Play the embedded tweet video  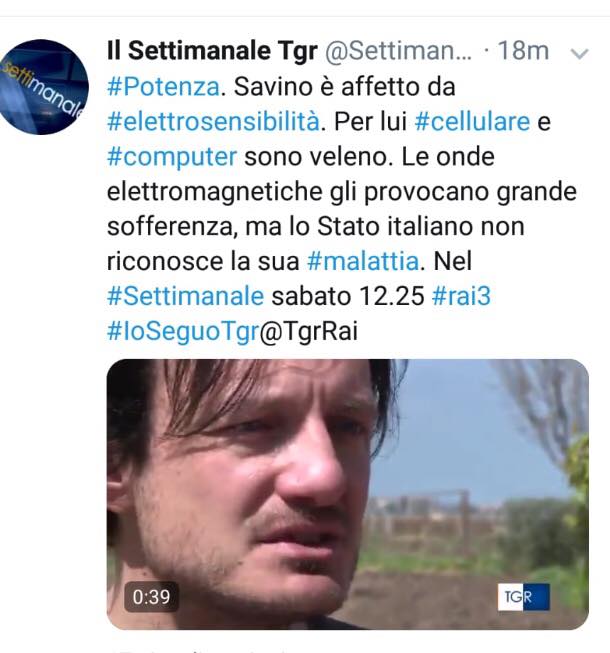coord(348,494)
